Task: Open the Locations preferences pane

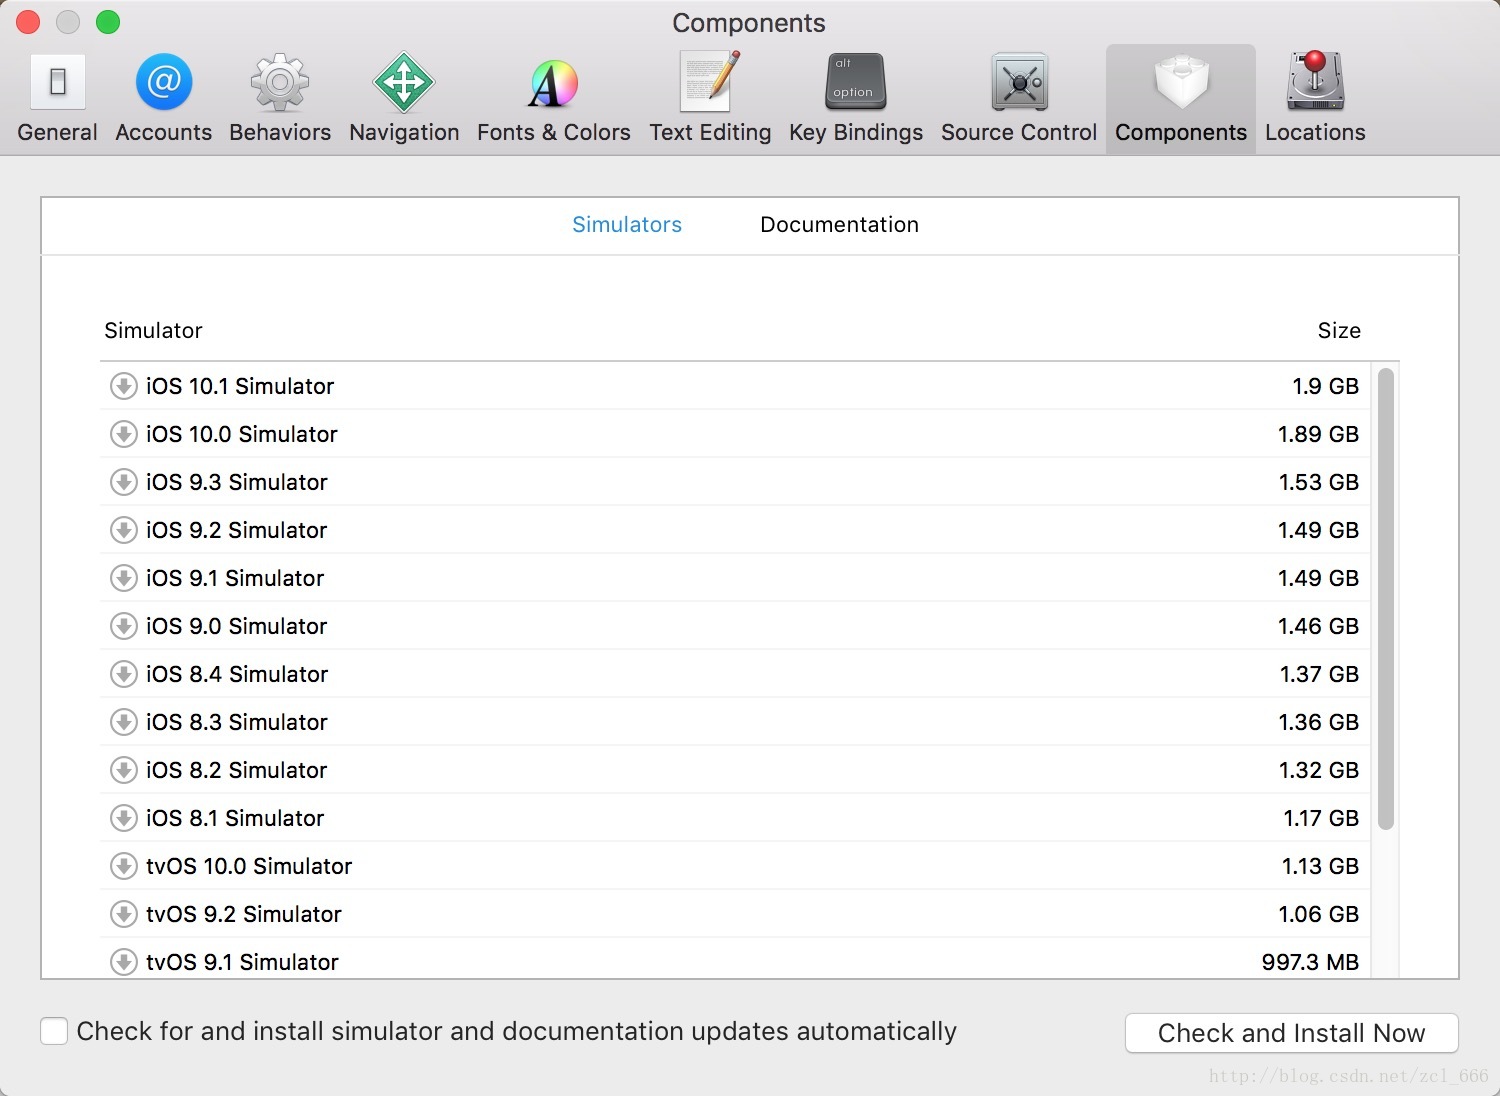Action: (x=1315, y=98)
